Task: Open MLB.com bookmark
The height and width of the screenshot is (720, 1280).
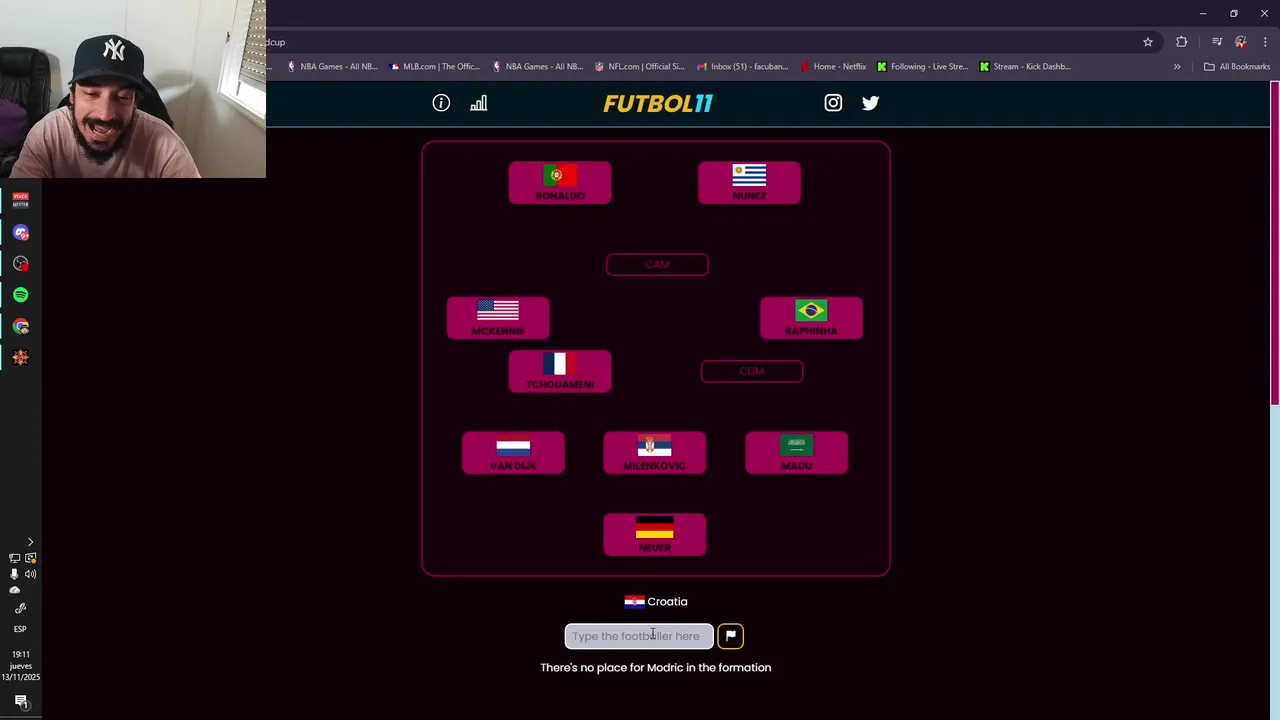Action: (434, 67)
